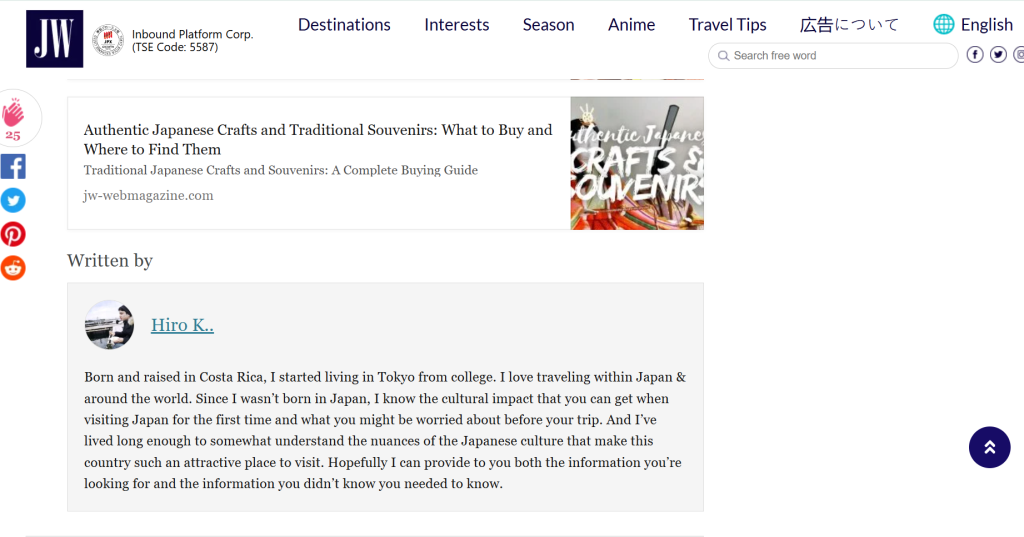The height and width of the screenshot is (537, 1024).
Task: Click the JW site logo
Action: coord(54,39)
